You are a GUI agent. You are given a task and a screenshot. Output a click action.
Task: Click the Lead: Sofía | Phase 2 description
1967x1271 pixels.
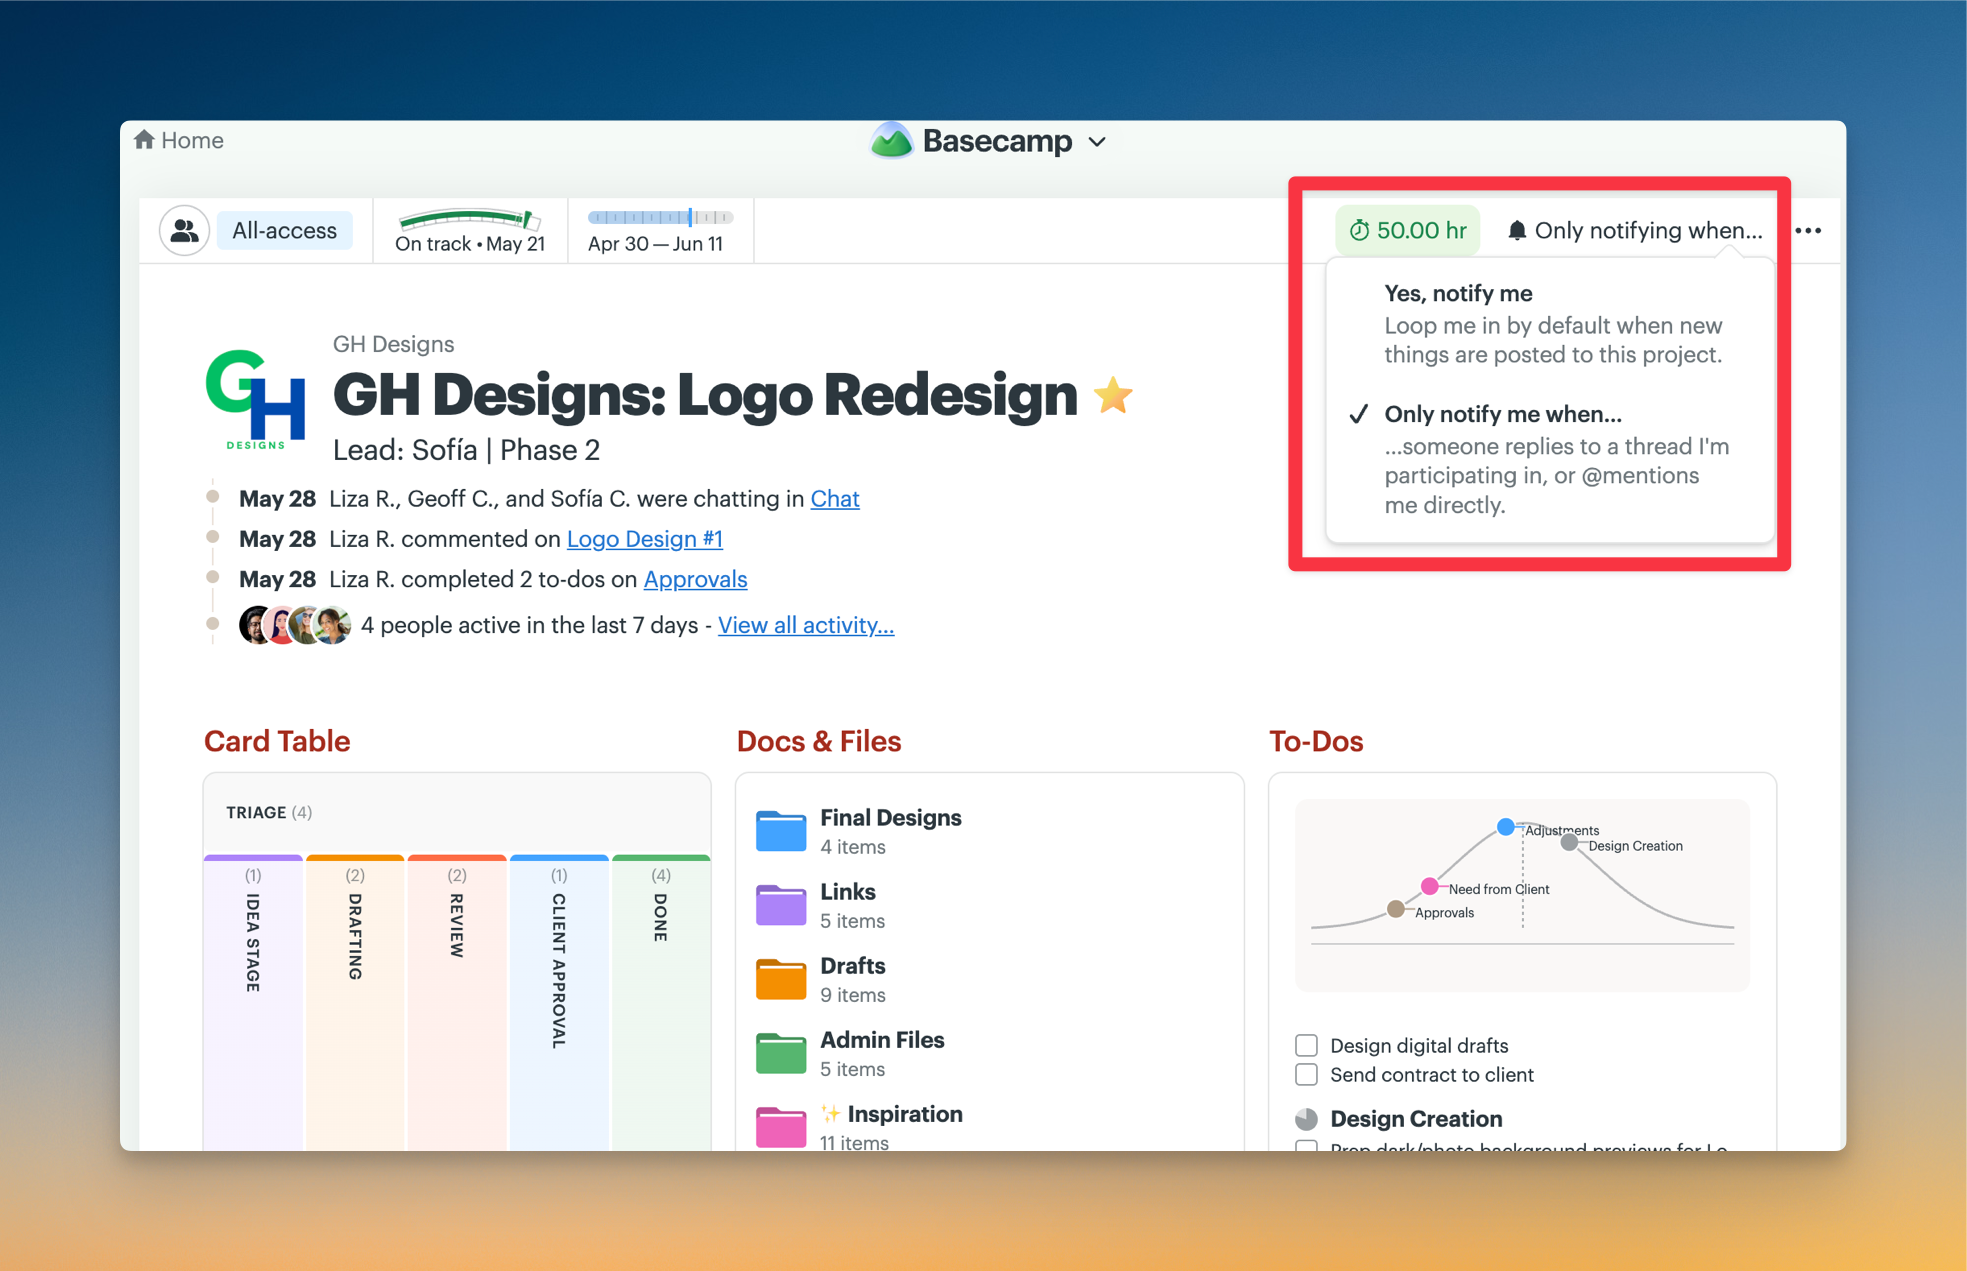pos(466,450)
